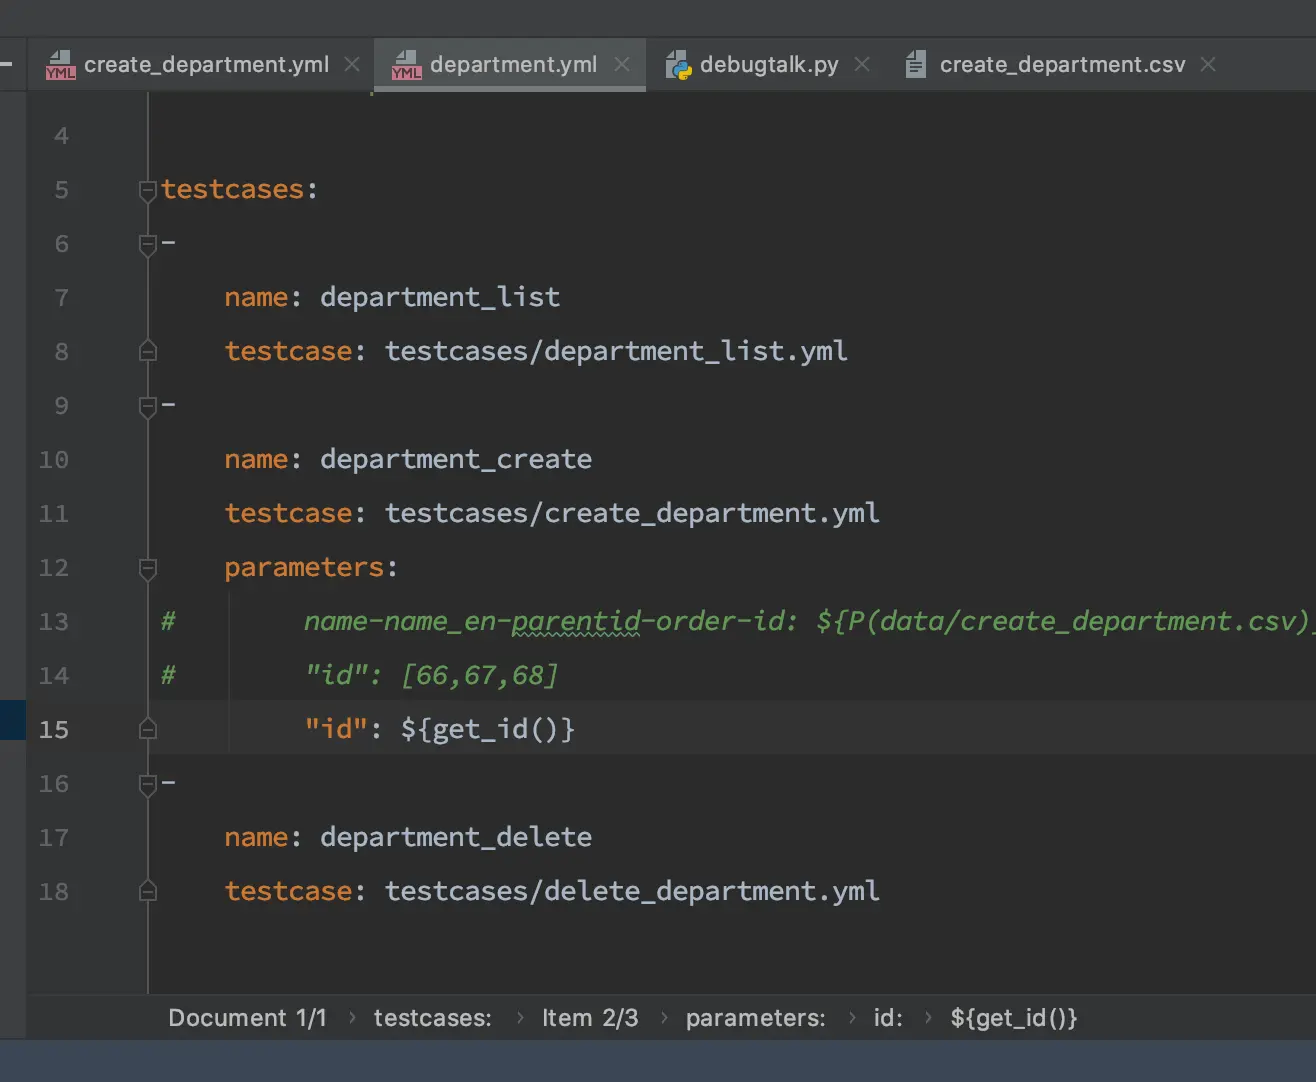Click the commented [66,67,68] list
Viewport: 1316px width, 1082px height.
point(480,675)
